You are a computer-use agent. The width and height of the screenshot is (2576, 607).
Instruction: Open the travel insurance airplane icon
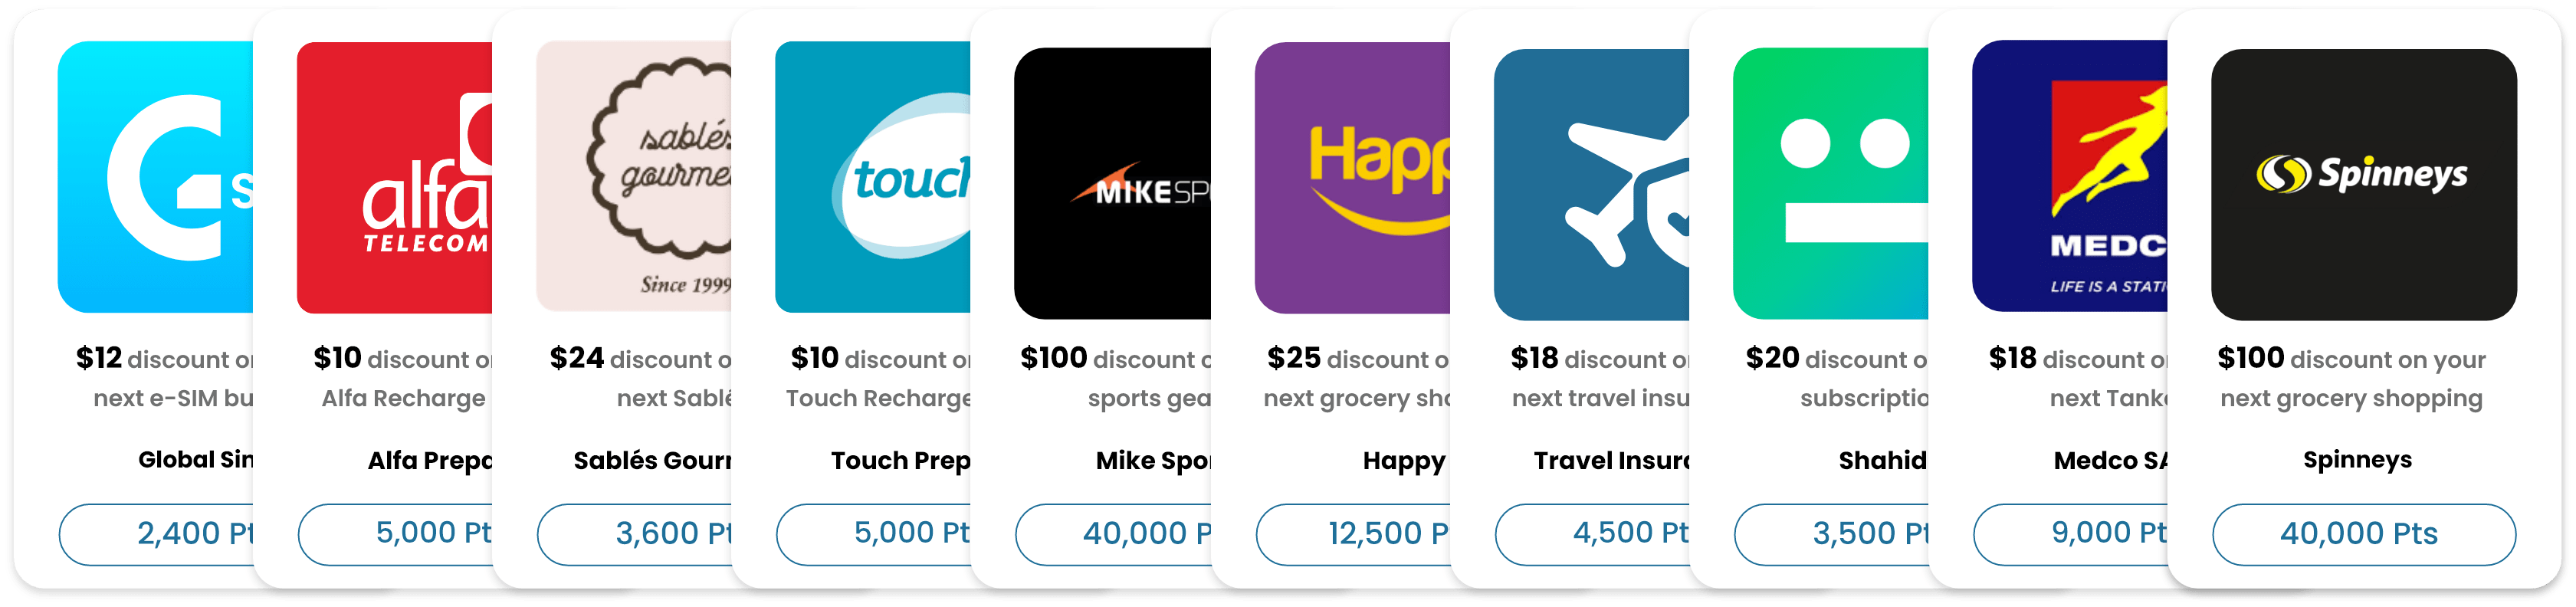coord(1592,184)
